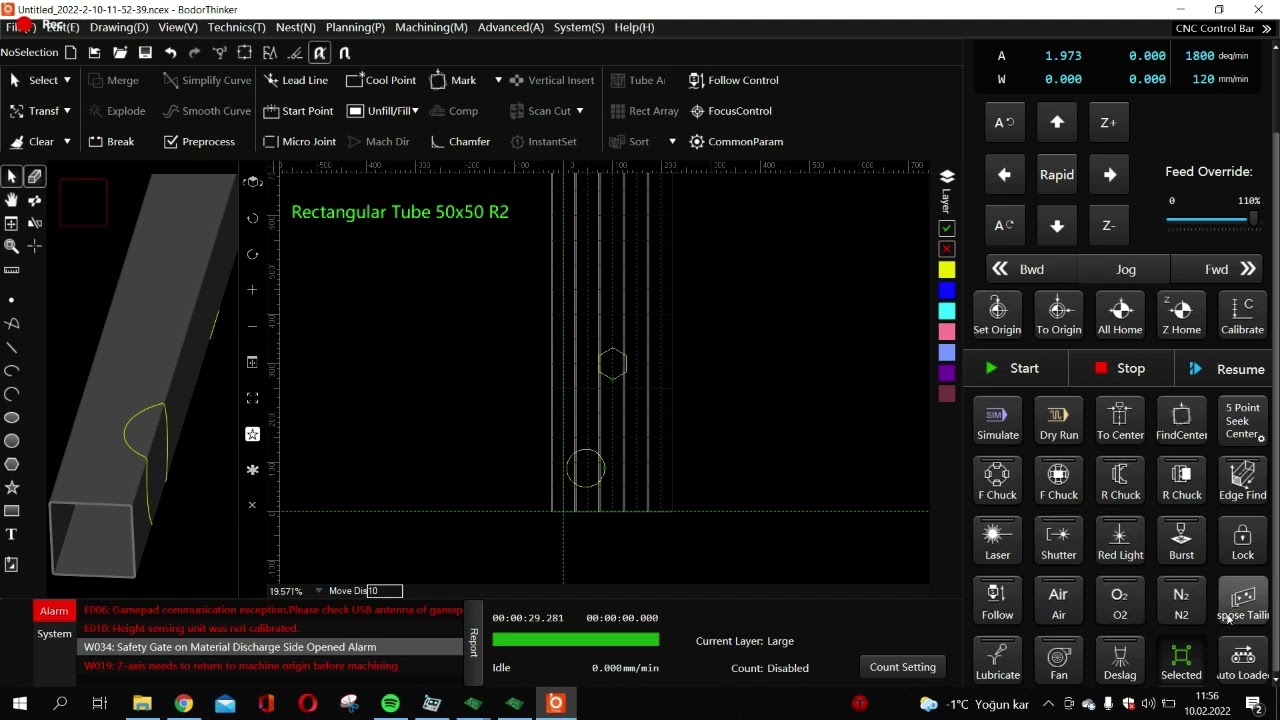Open the Machining(M) menu
This screenshot has width=1280, height=720.
[431, 27]
